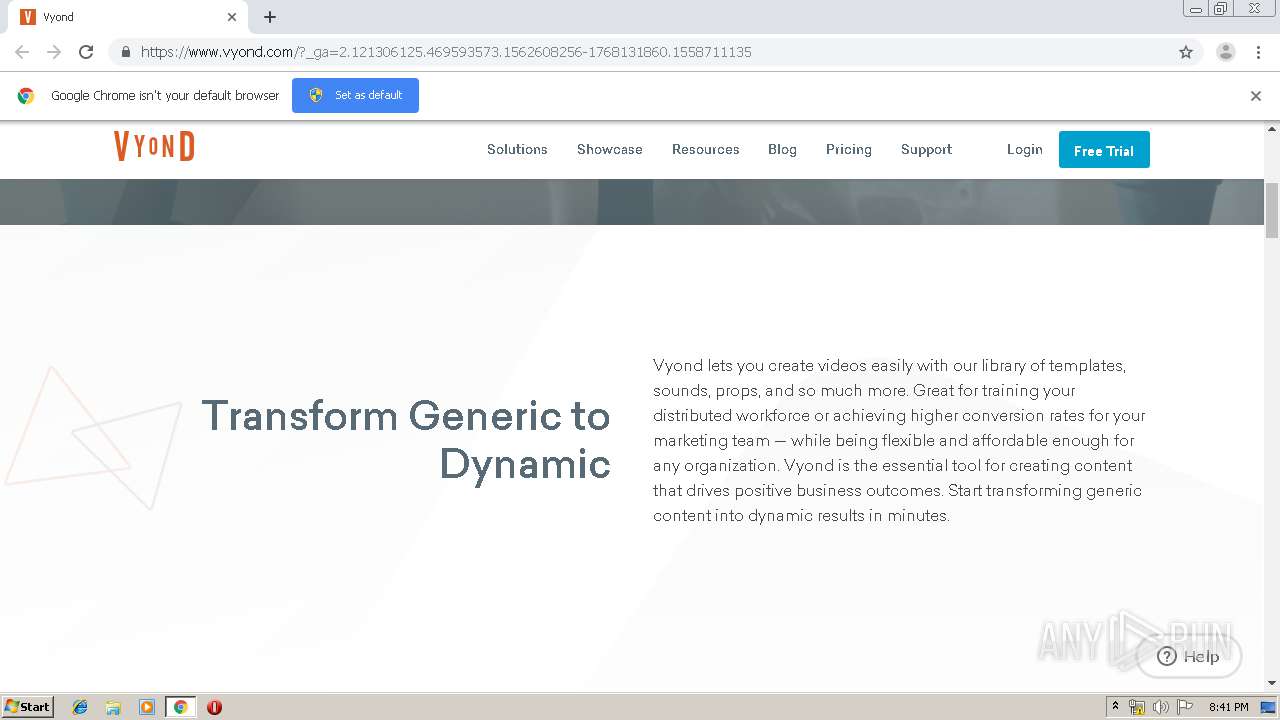Click the Login link
1280x720 pixels.
click(1024, 149)
